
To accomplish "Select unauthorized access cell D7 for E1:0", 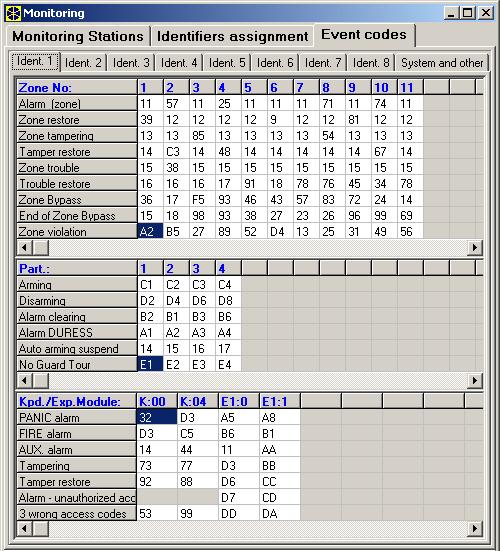I will [x=239, y=497].
